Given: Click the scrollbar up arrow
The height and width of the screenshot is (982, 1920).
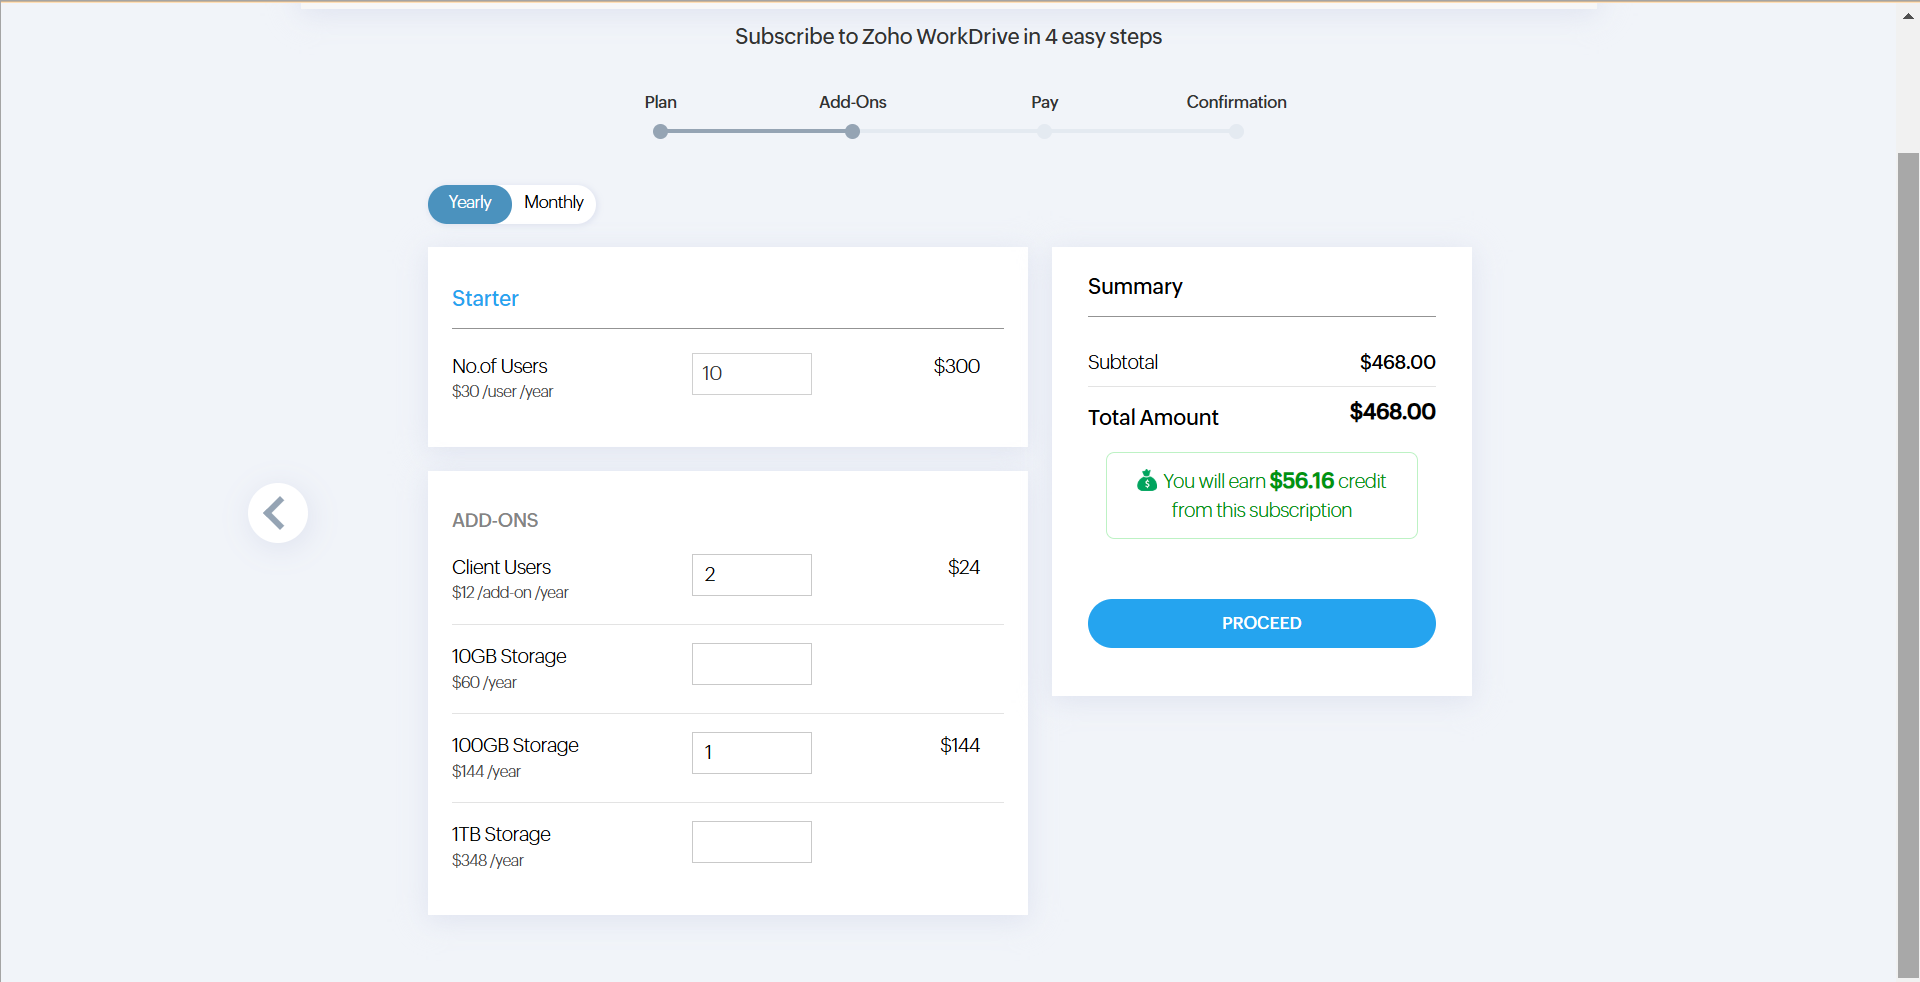Looking at the screenshot, I should click(1908, 15).
